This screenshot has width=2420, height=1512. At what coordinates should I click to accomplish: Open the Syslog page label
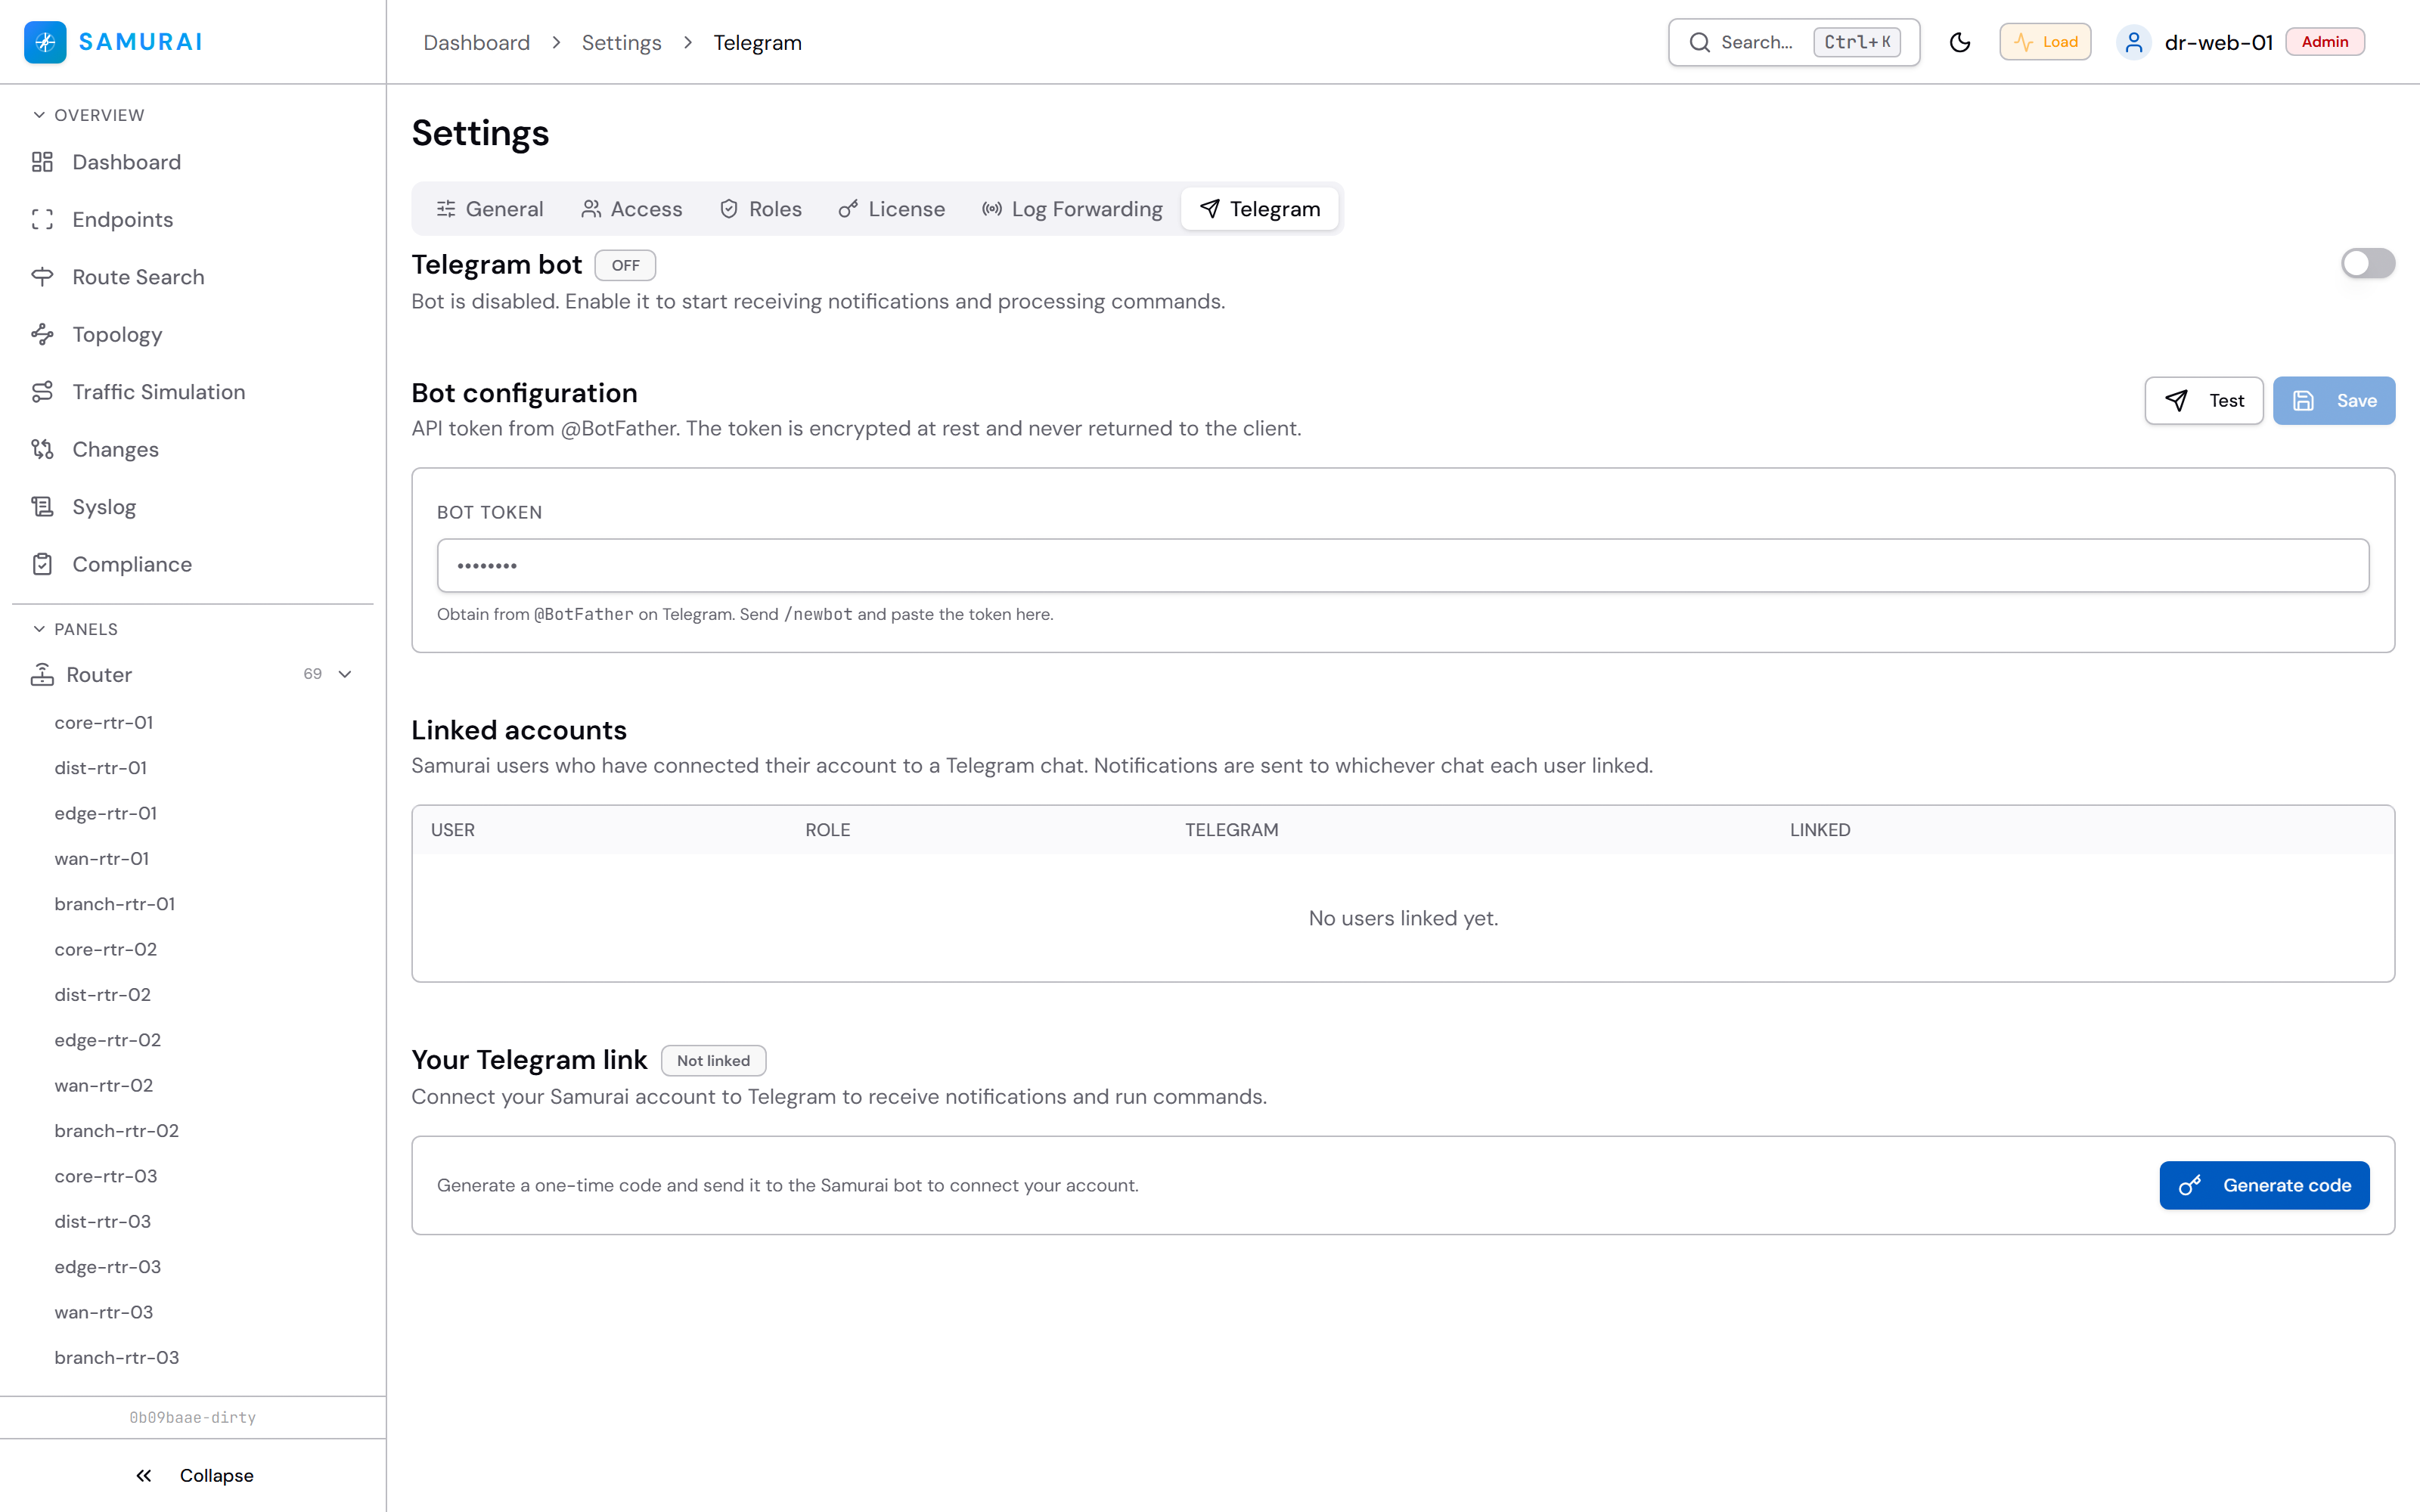[104, 507]
